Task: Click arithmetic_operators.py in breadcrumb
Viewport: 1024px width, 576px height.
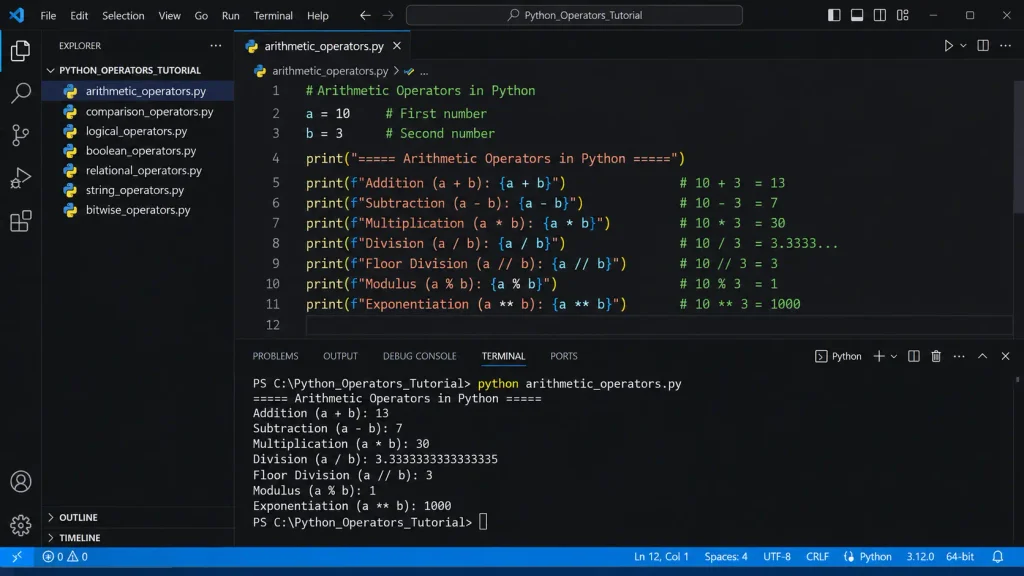Action: pos(330,71)
